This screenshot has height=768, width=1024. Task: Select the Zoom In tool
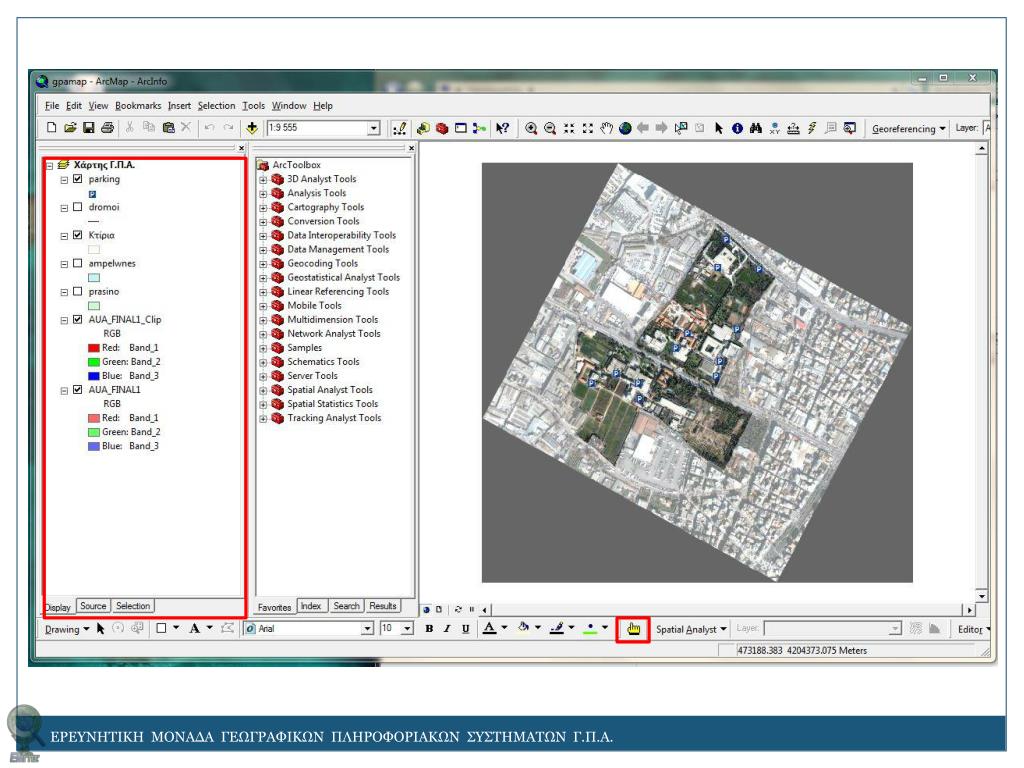point(532,129)
